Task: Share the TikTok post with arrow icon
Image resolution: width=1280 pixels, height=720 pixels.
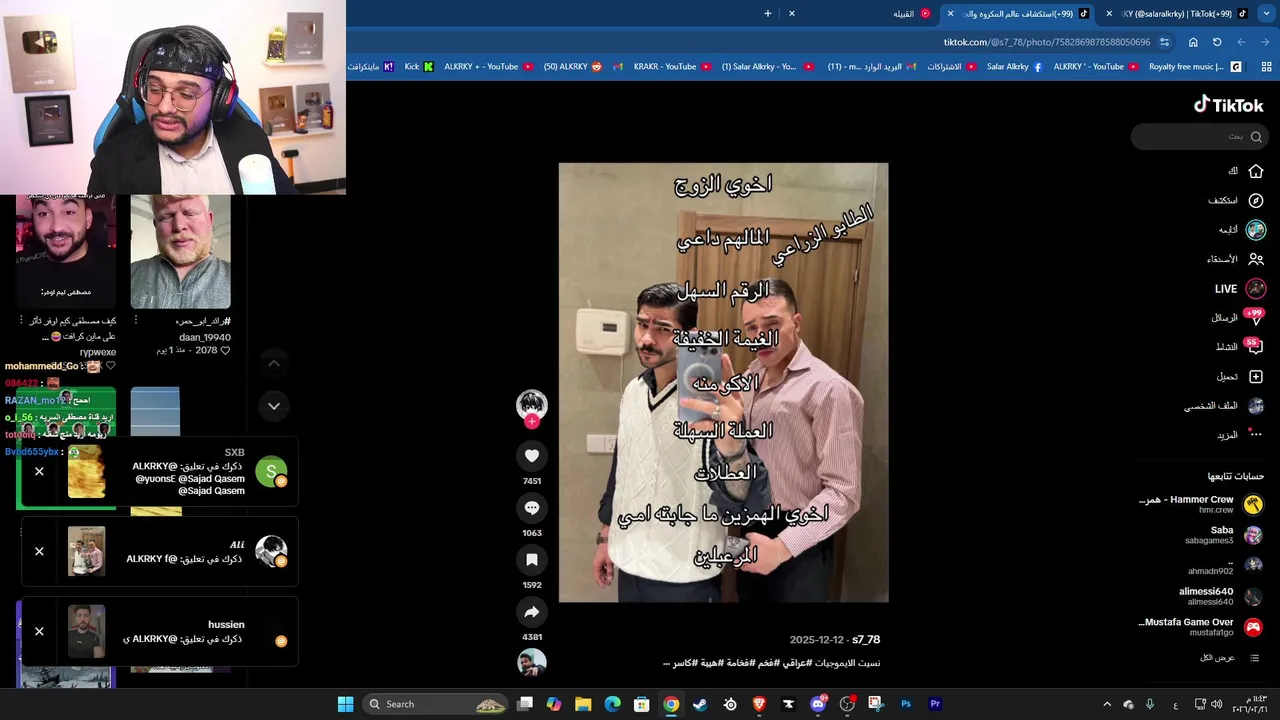Action: click(x=532, y=612)
